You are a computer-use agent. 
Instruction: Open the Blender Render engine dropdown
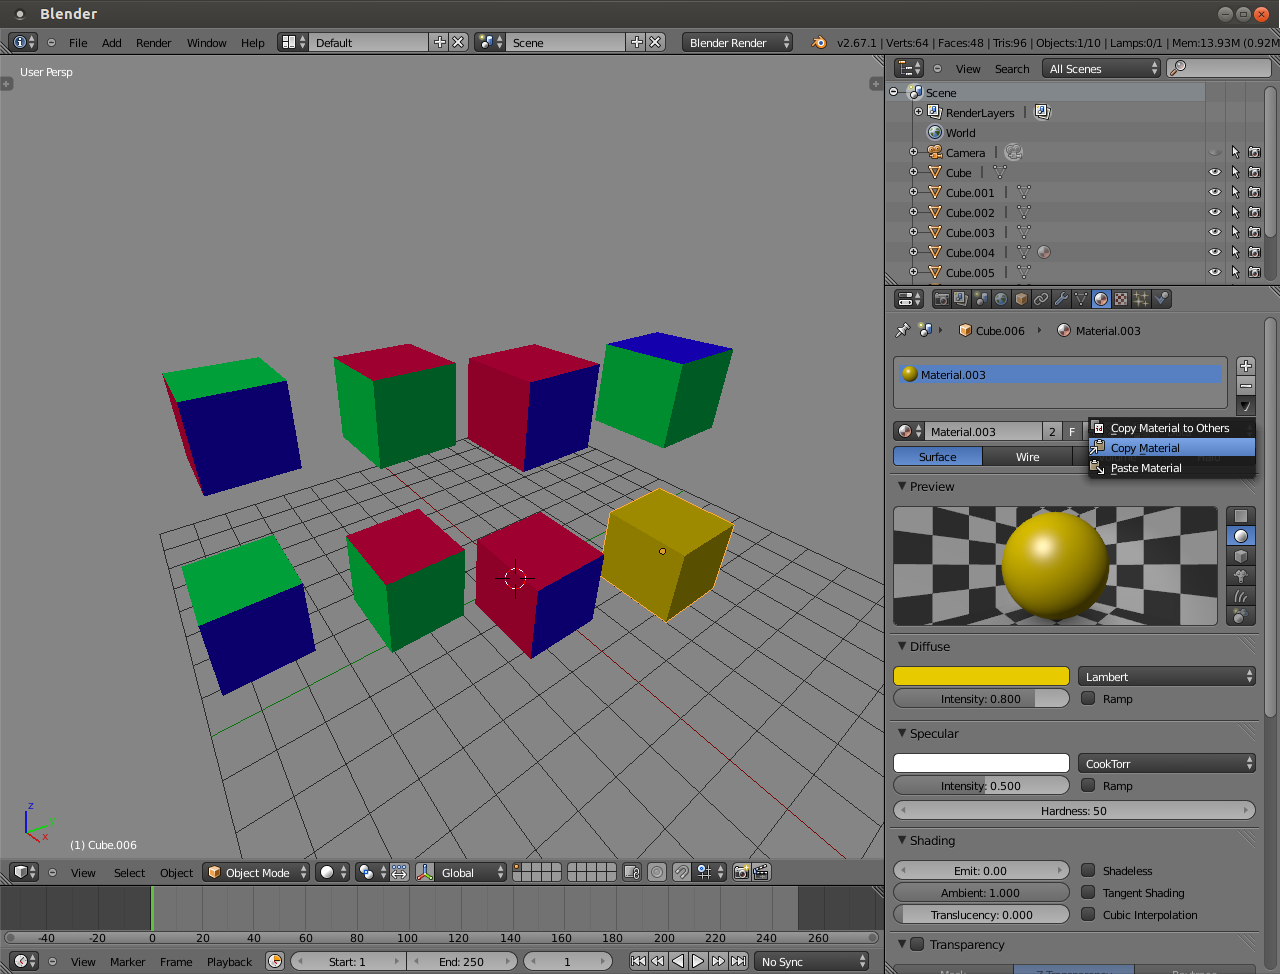tap(738, 42)
